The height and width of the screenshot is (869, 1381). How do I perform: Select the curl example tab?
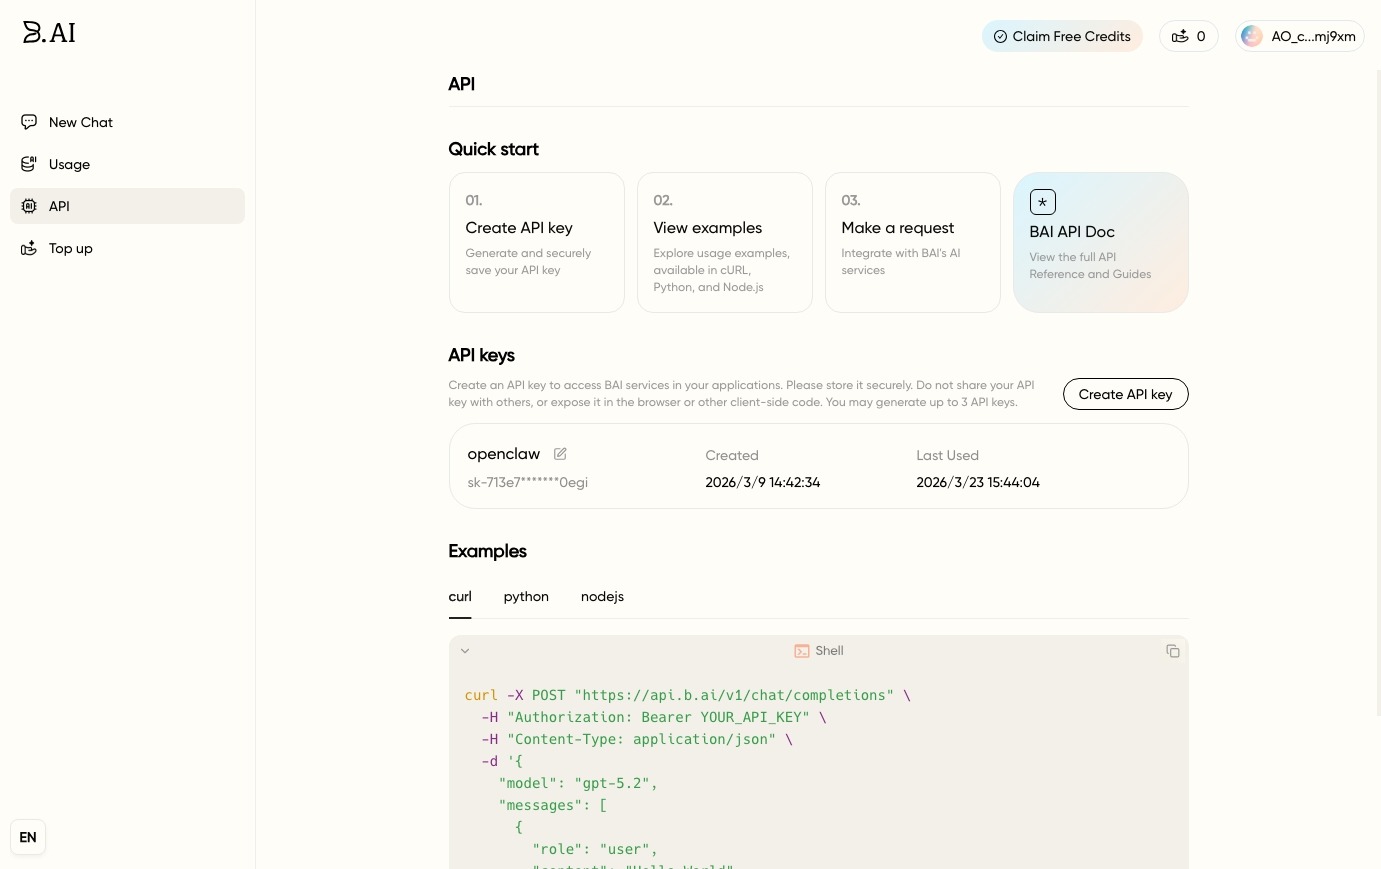click(460, 597)
